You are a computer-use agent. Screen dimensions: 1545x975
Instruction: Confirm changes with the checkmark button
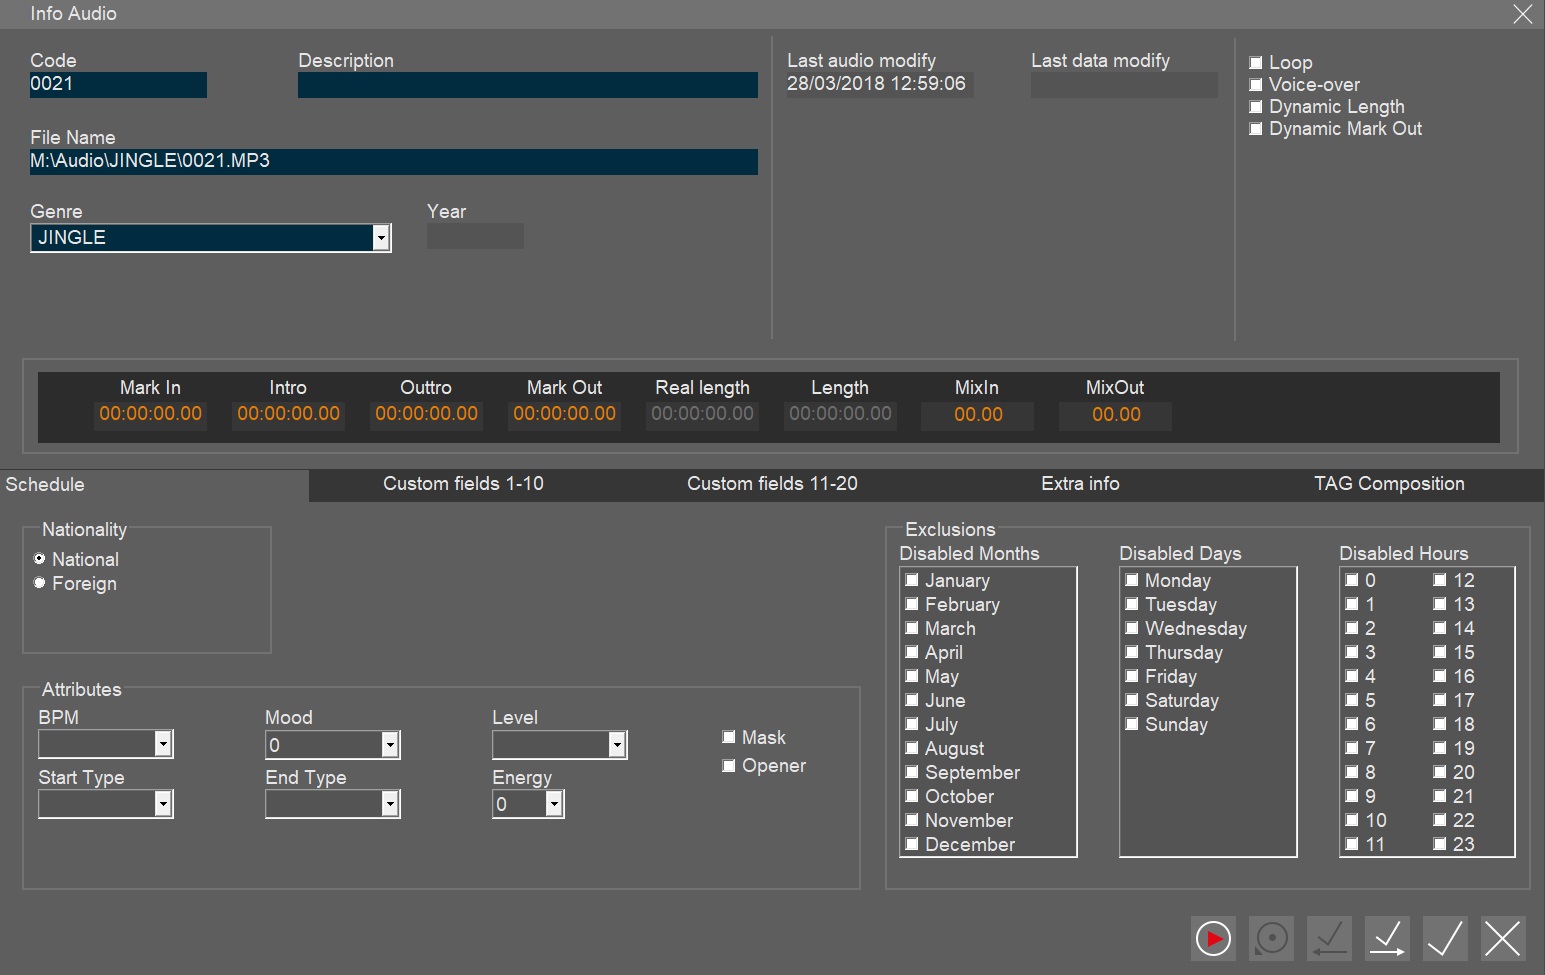pyautogui.click(x=1445, y=939)
